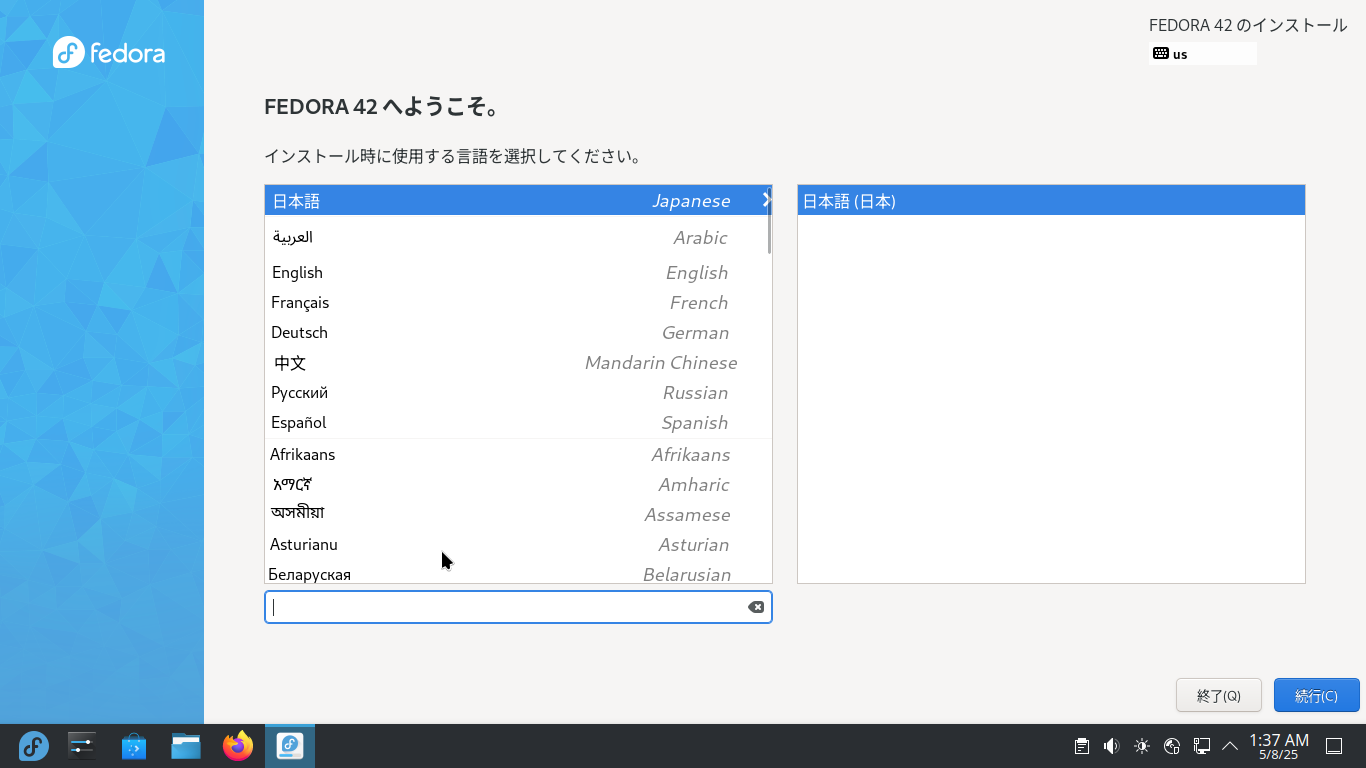Open the clipboard tray icon

(x=1081, y=746)
